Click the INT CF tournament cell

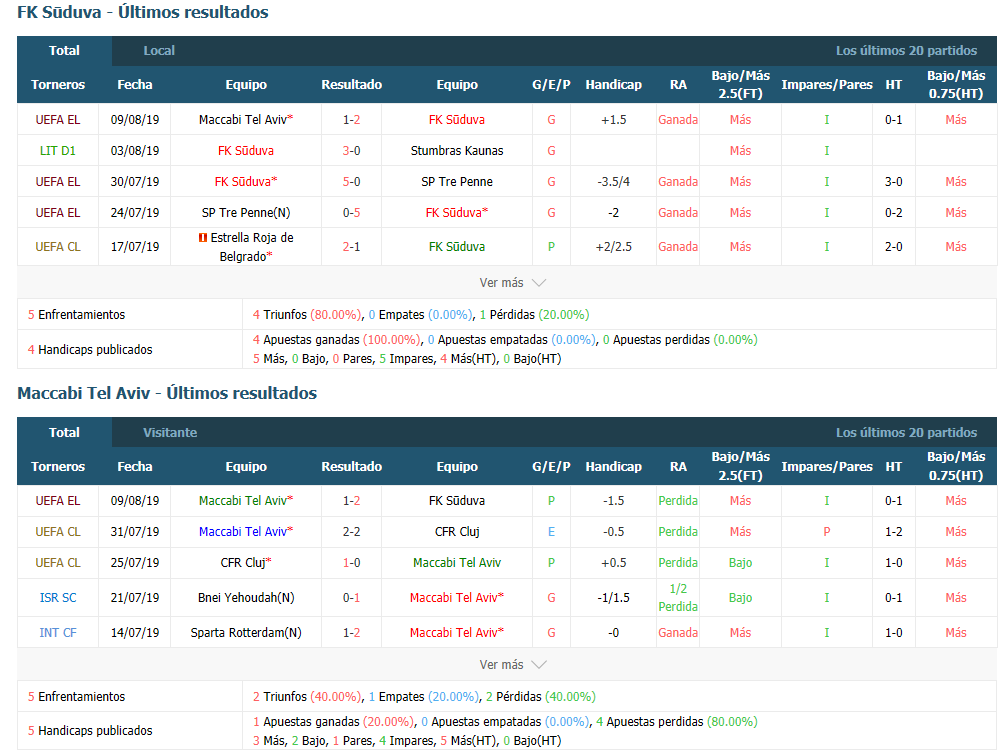point(58,633)
